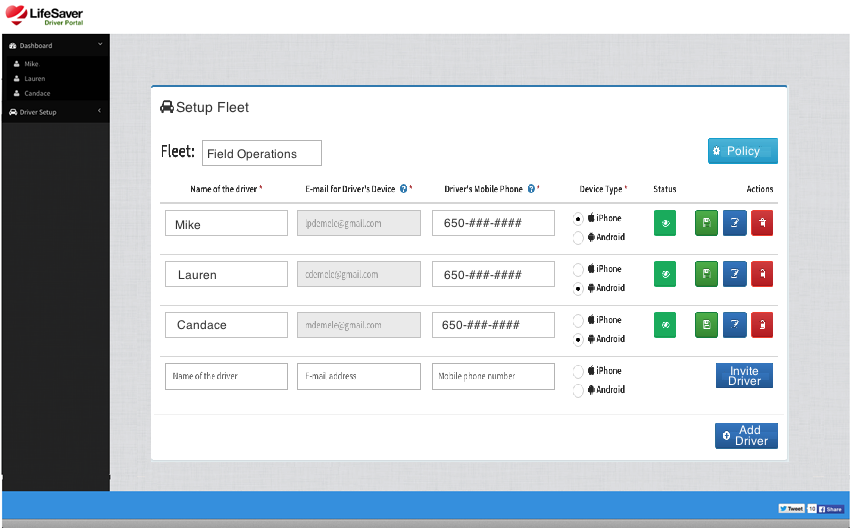Set new driver's device to iPhone
850x528 pixels.
click(x=578, y=371)
